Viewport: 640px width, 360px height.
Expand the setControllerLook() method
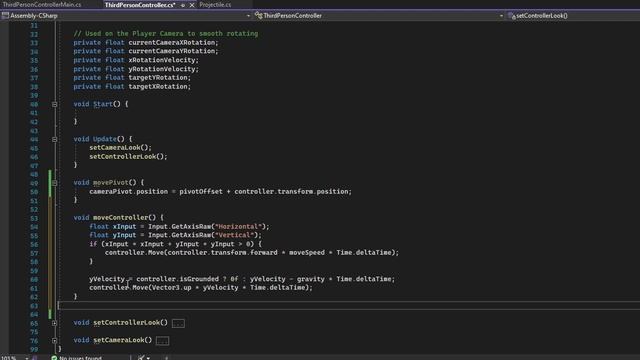click(54, 323)
